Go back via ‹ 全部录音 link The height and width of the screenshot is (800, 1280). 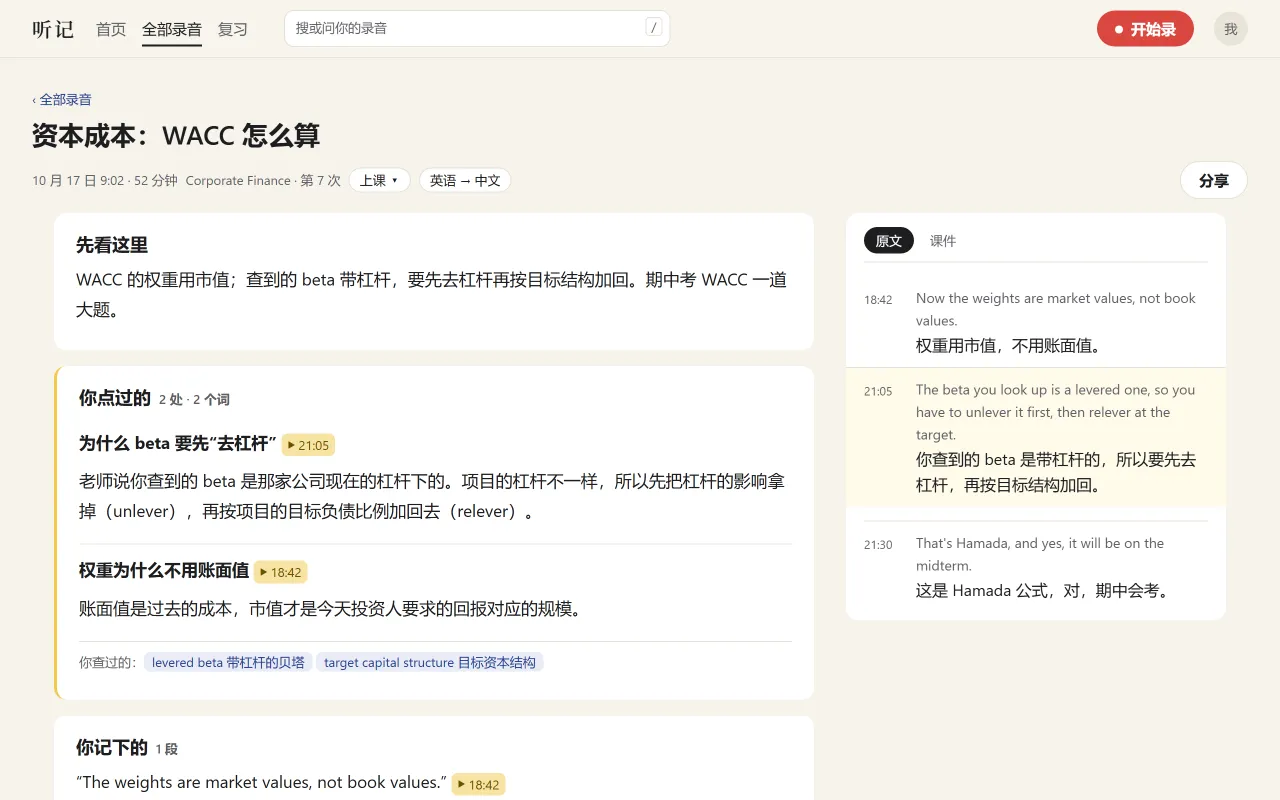62,99
